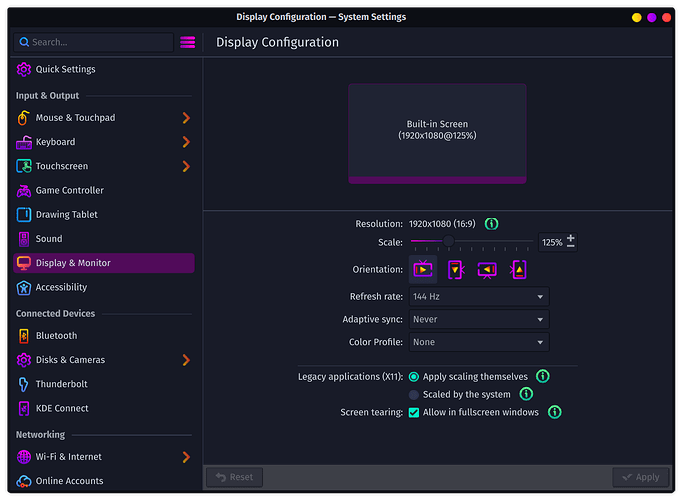Show info for Apply scaling themselves
Screen dimensions: 682x500
(x=542, y=376)
